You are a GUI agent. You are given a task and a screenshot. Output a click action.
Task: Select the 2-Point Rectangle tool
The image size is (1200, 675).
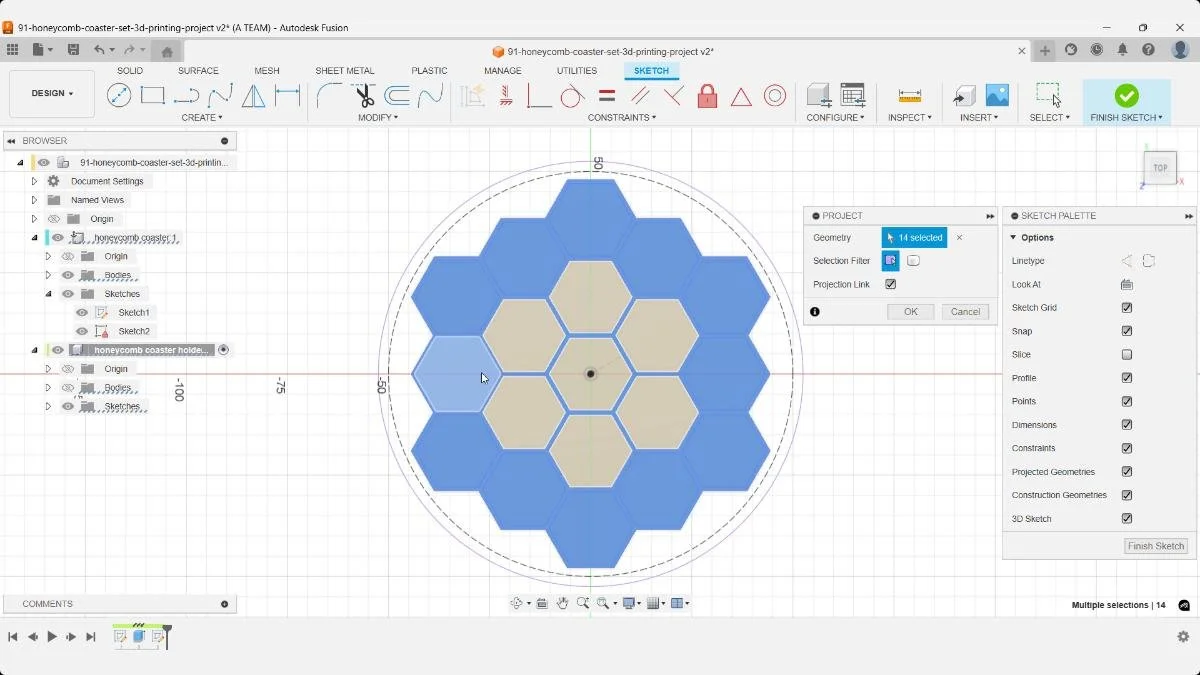click(x=152, y=95)
